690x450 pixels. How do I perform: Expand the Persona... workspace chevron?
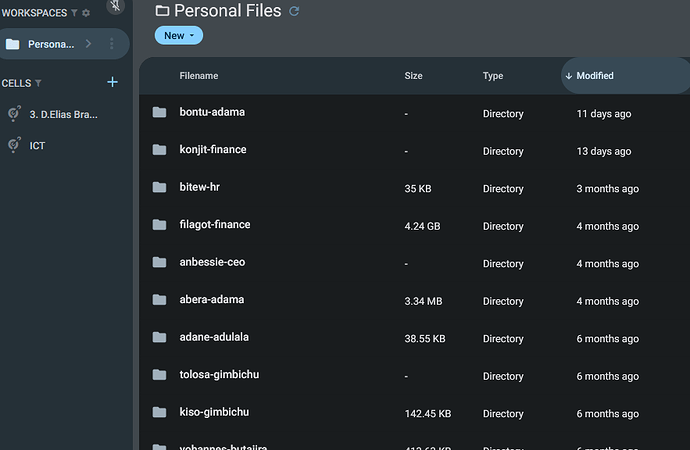tap(88, 44)
